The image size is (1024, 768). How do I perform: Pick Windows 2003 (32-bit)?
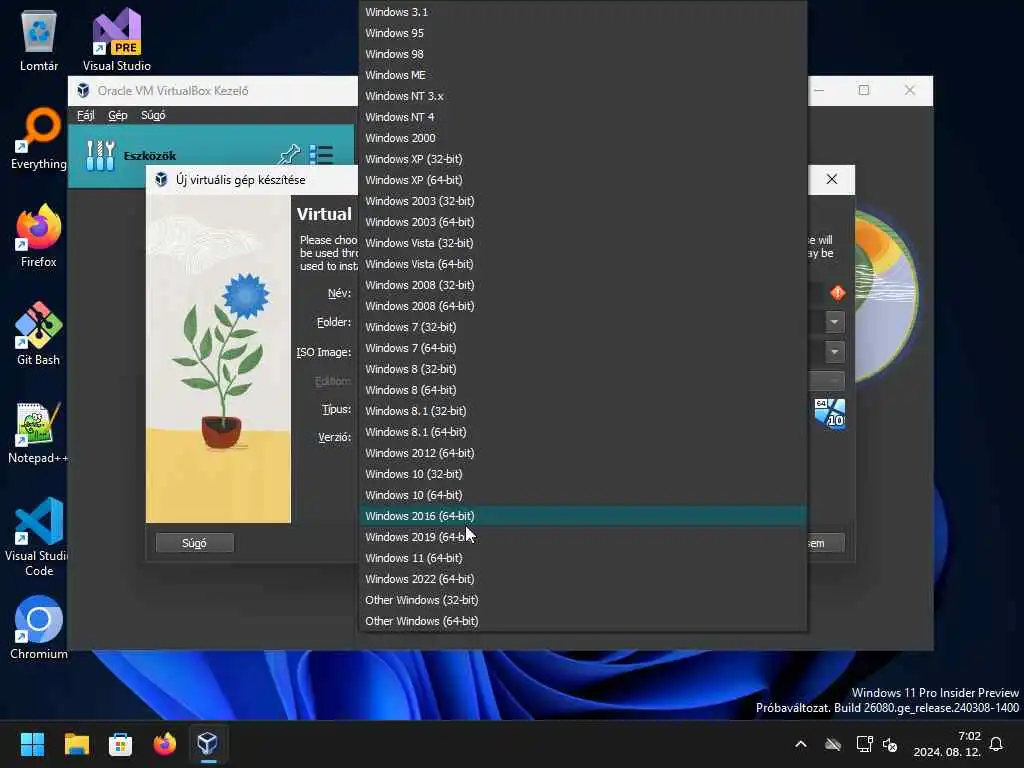[583, 200]
